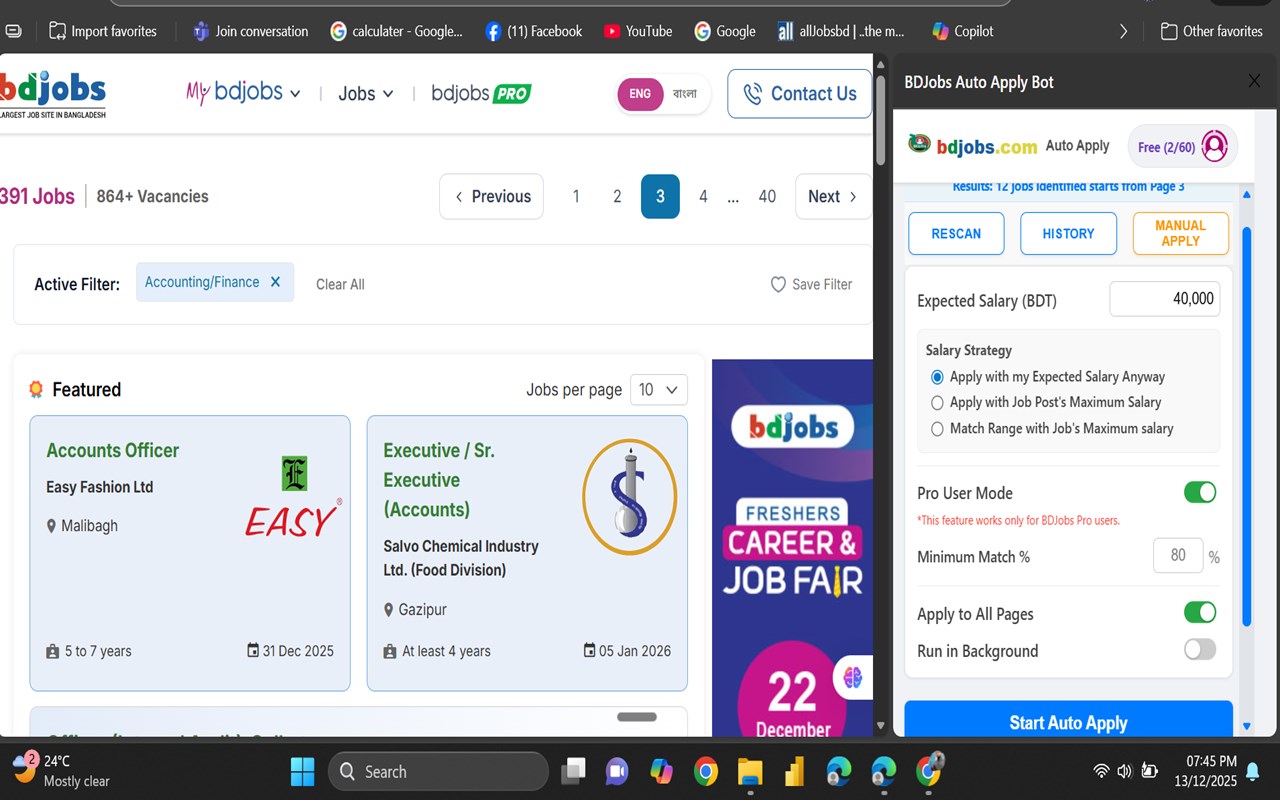Screen dimensions: 1280x800
Task: Click the Easy Fashion Ltd logo
Action: tap(294, 498)
